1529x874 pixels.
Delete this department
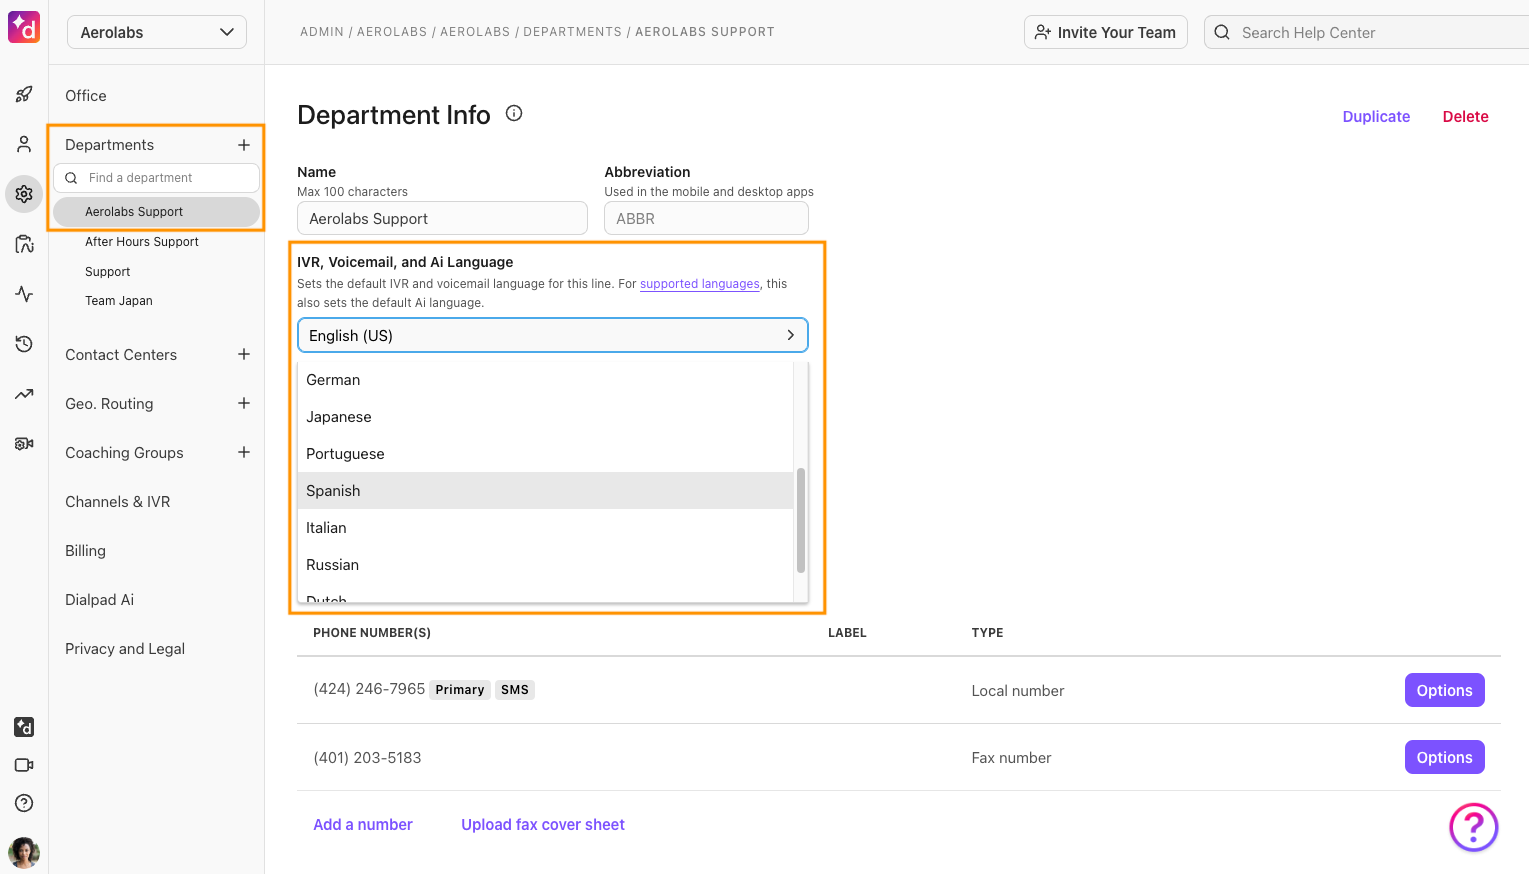point(1465,117)
